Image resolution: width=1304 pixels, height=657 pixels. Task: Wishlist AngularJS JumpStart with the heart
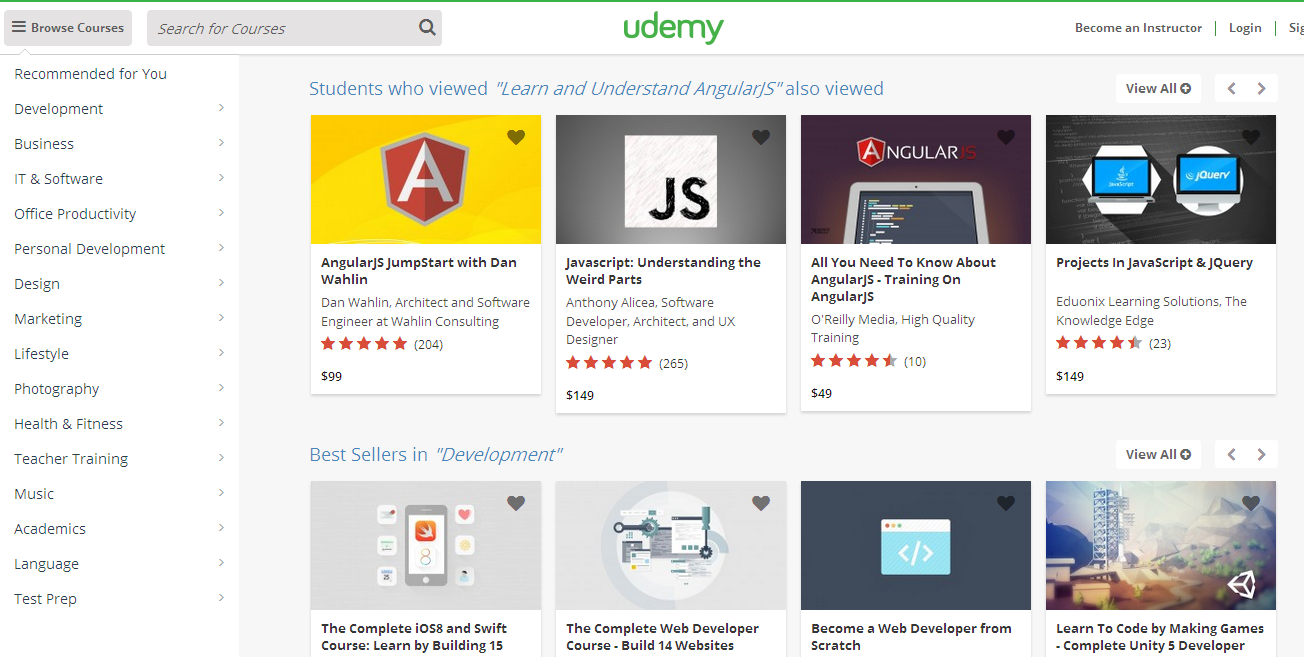pyautogui.click(x=516, y=137)
